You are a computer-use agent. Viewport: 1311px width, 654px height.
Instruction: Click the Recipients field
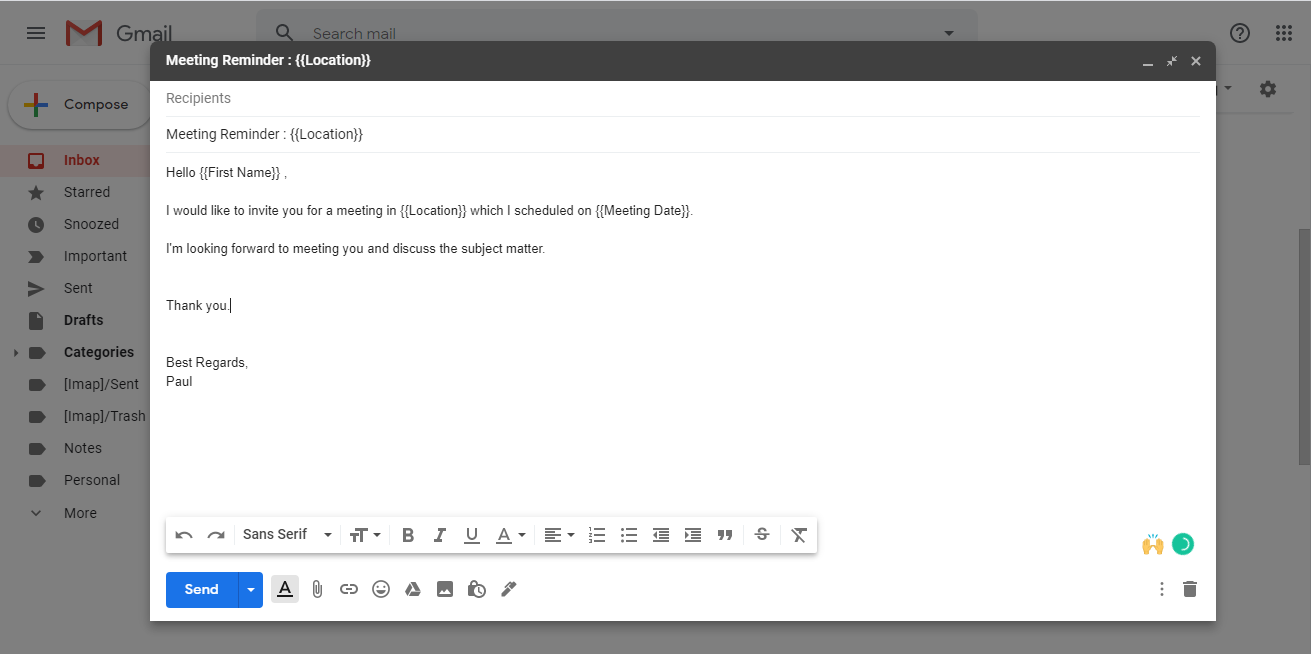point(683,98)
